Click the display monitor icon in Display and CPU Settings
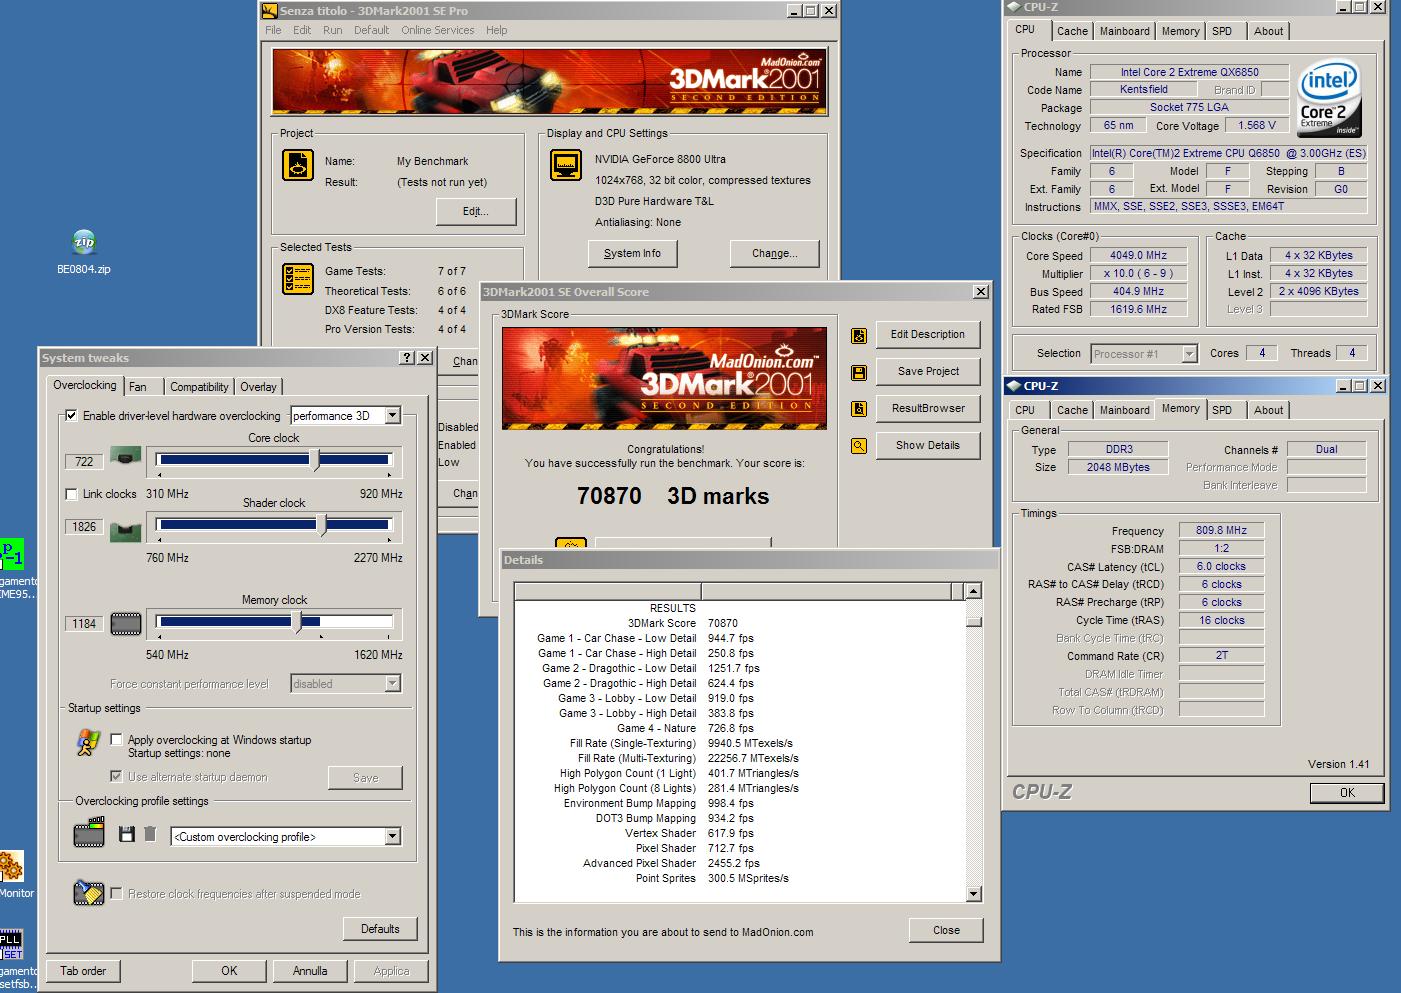The width and height of the screenshot is (1401, 993). click(x=567, y=165)
